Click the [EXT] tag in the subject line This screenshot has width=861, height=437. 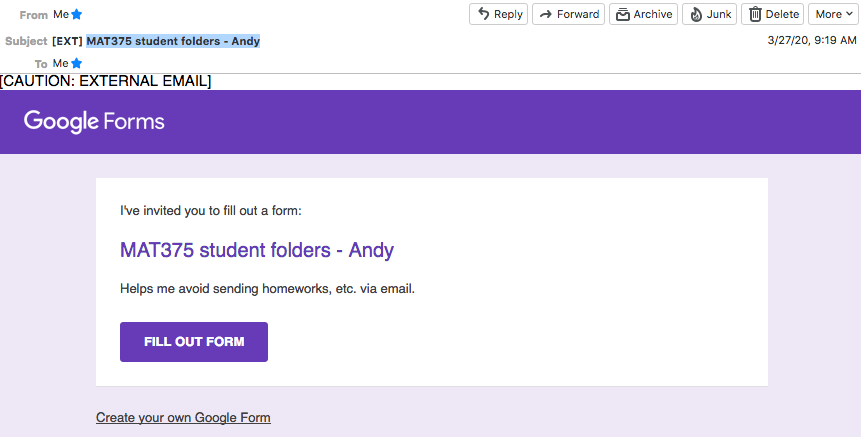pyautogui.click(x=67, y=41)
